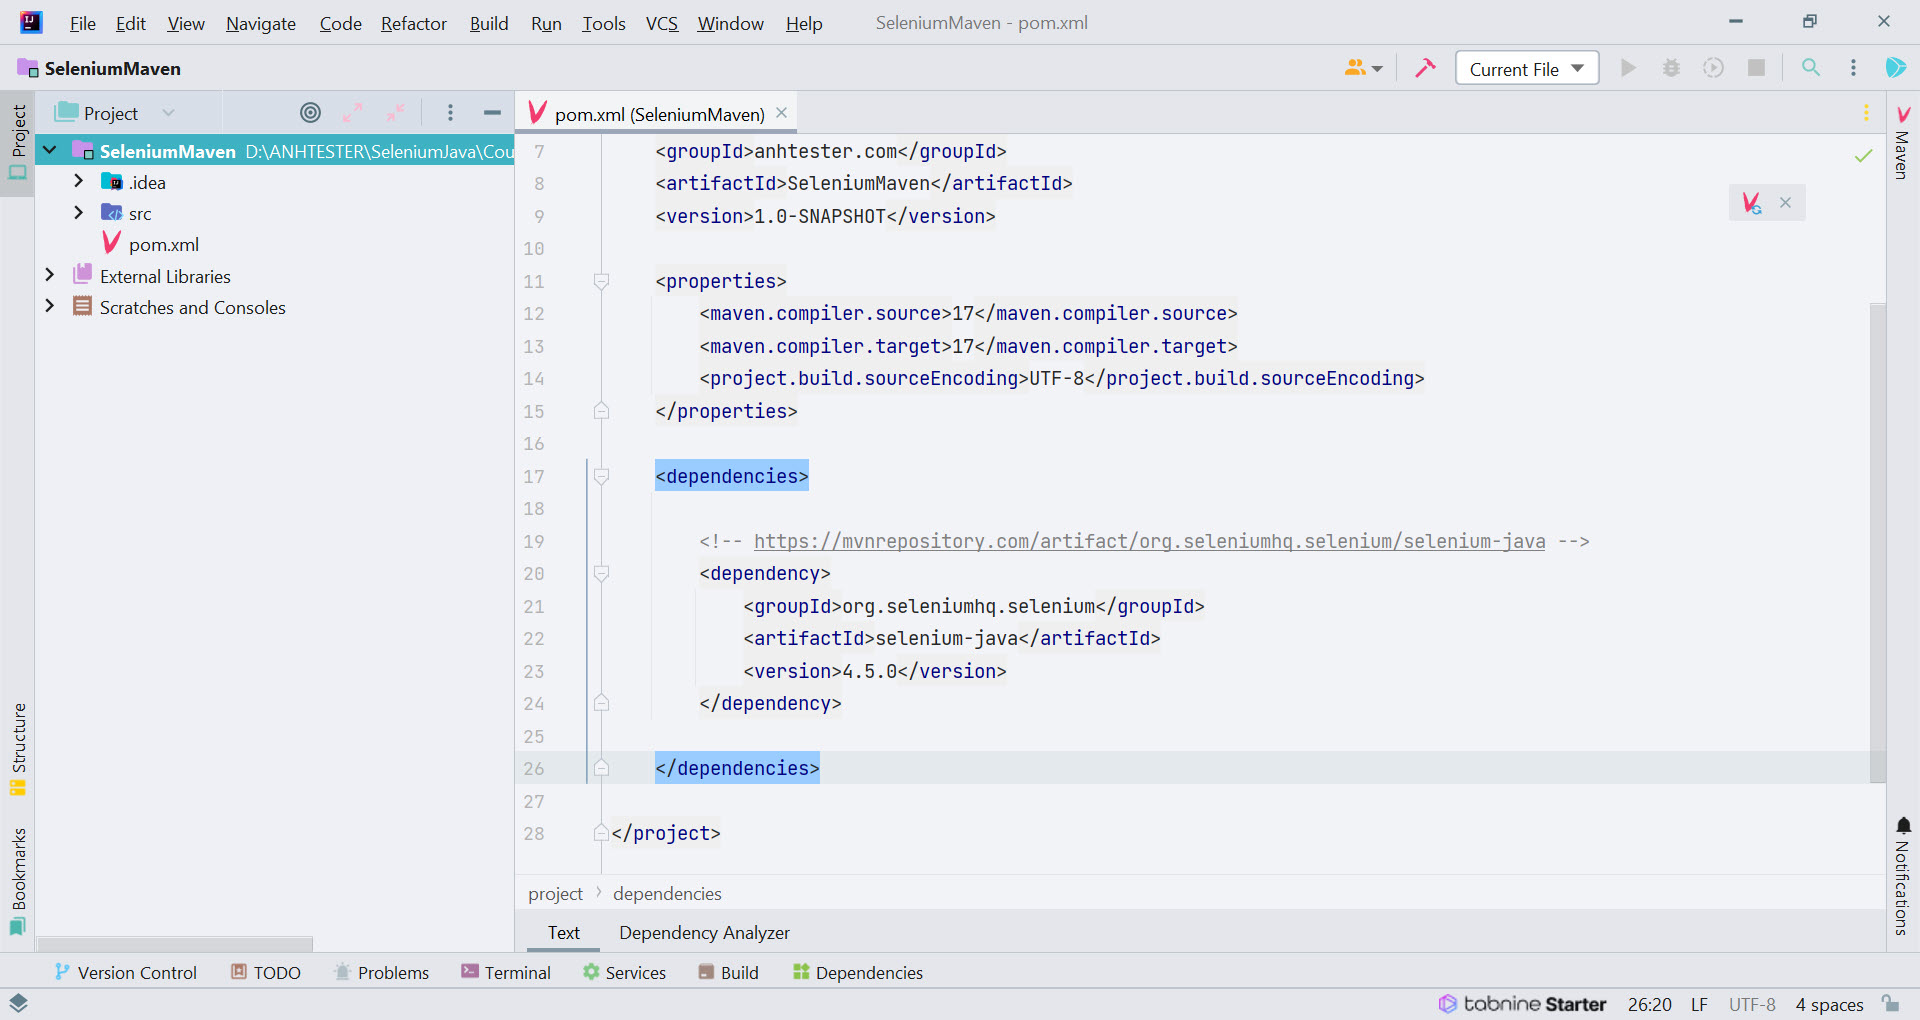Open the toolbar more-options kebab menu
The width and height of the screenshot is (1920, 1020).
click(1853, 68)
